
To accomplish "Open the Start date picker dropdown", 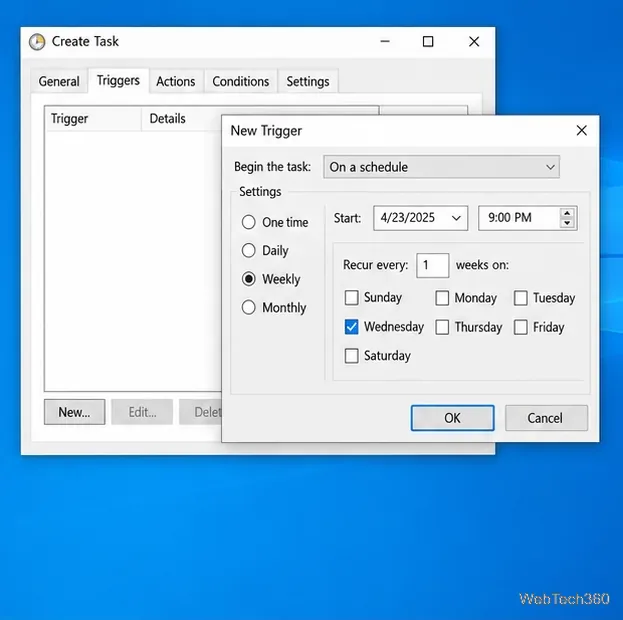I will (x=456, y=218).
